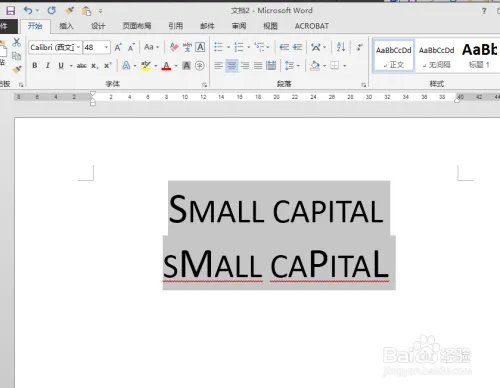Open underline style dropdown arrow
Image resolution: width=500 pixels, height=388 pixels.
pos(71,66)
